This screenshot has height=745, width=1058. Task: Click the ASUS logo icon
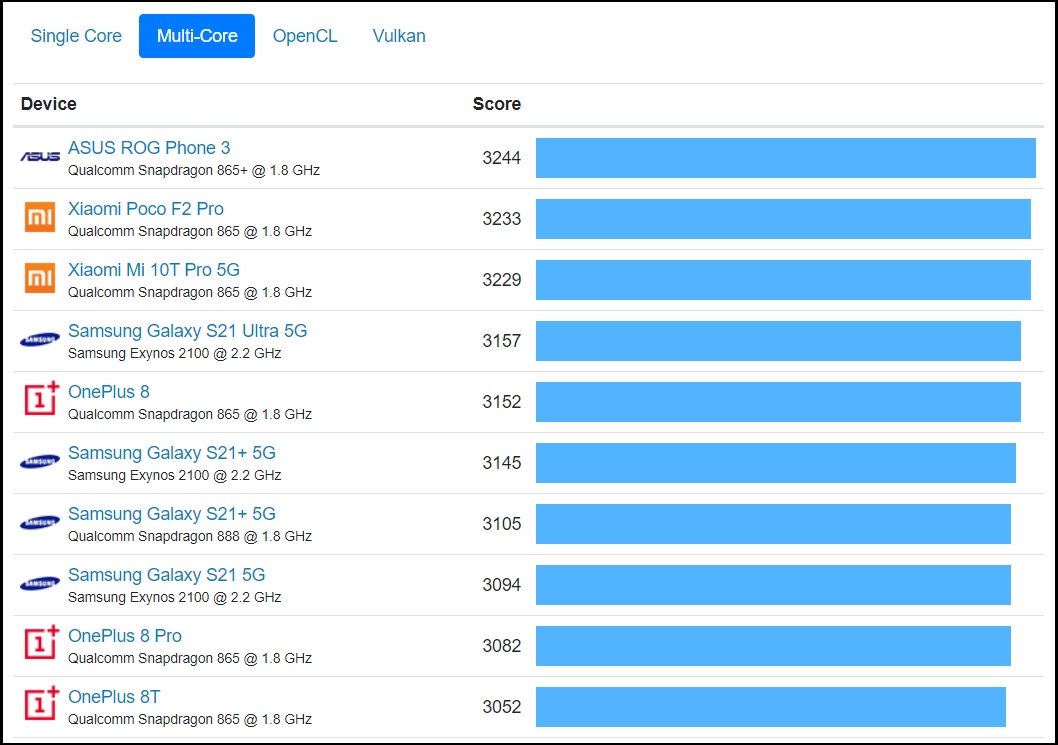pyautogui.click(x=40, y=157)
